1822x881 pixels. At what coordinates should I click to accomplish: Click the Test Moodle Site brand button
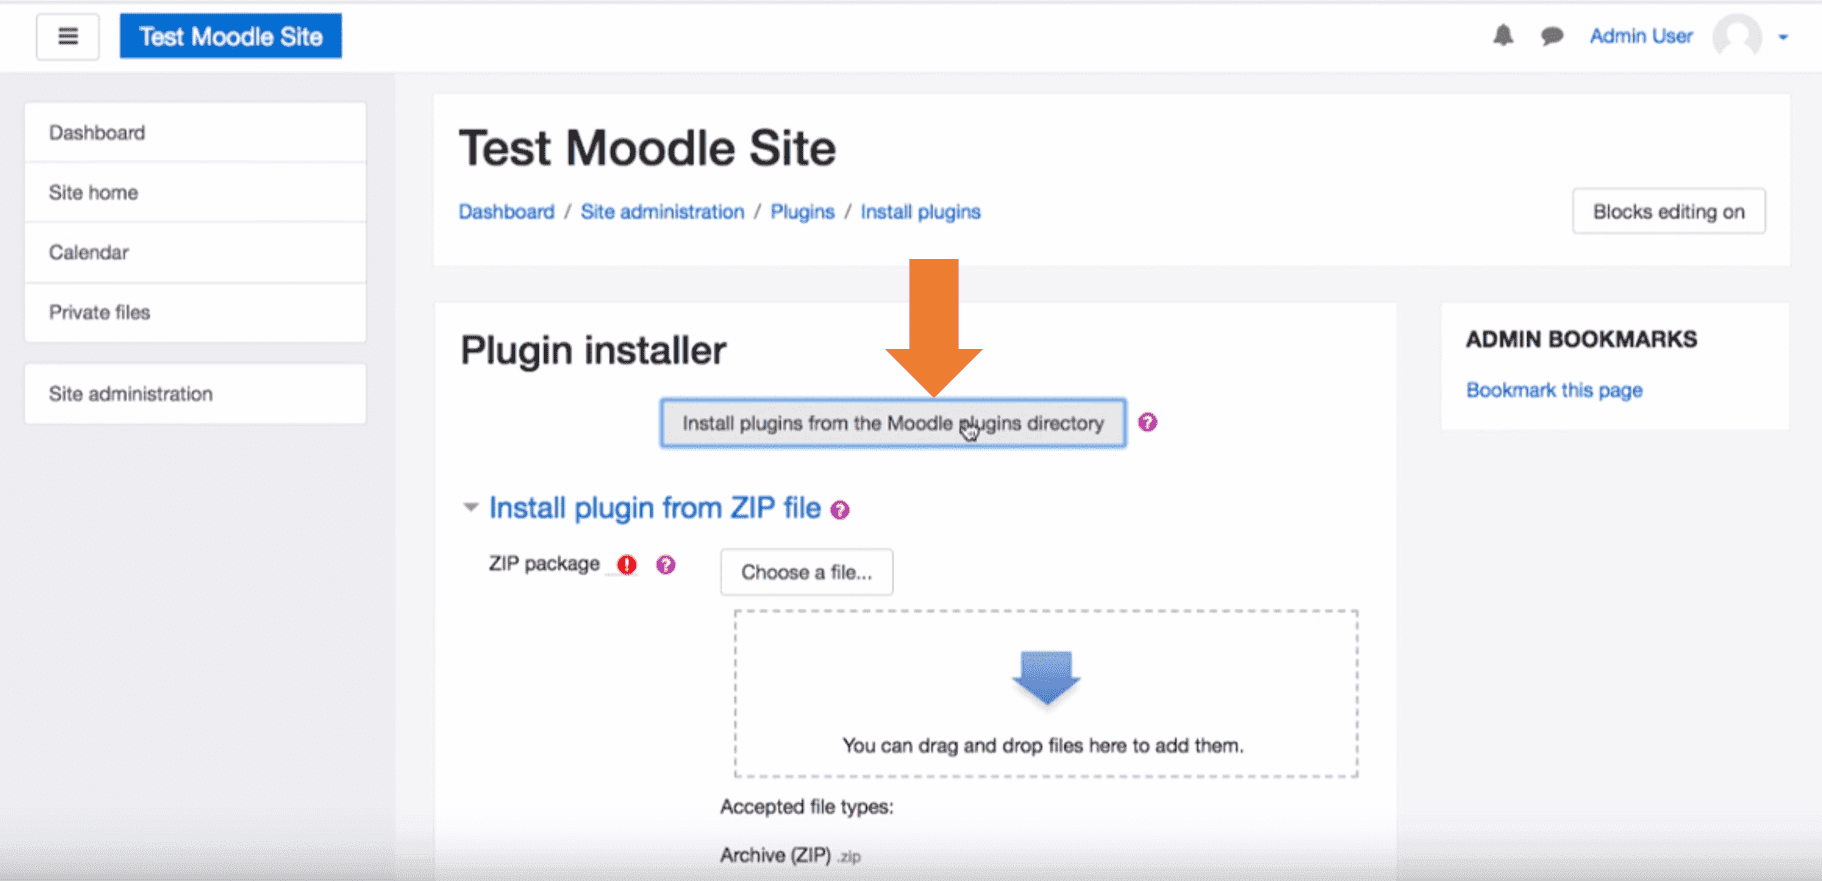231,36
